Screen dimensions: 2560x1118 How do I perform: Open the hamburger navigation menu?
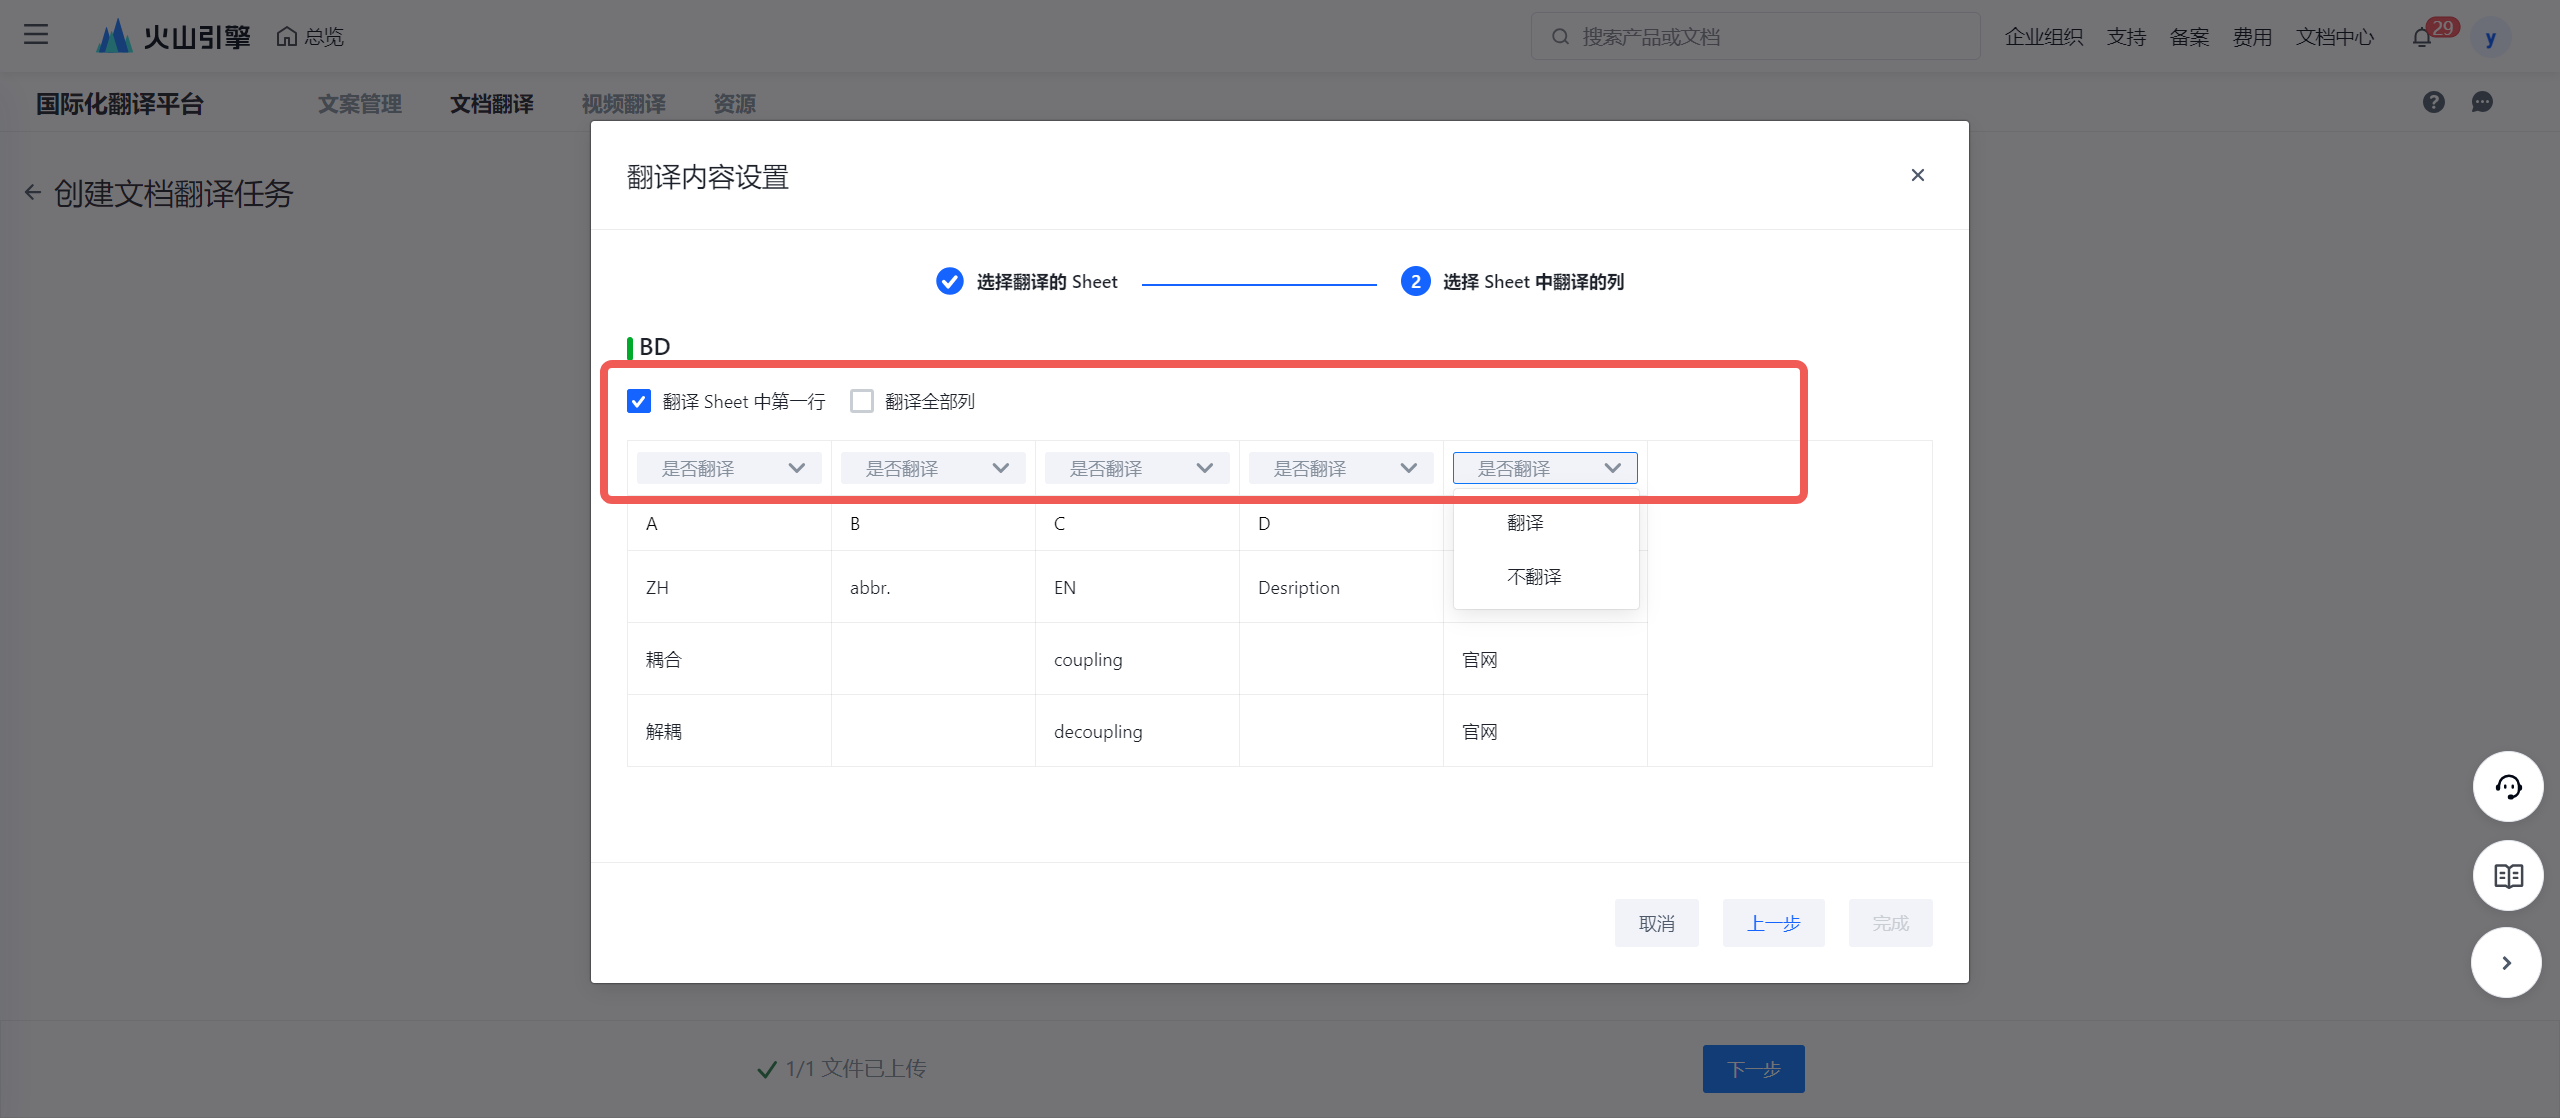click(36, 36)
